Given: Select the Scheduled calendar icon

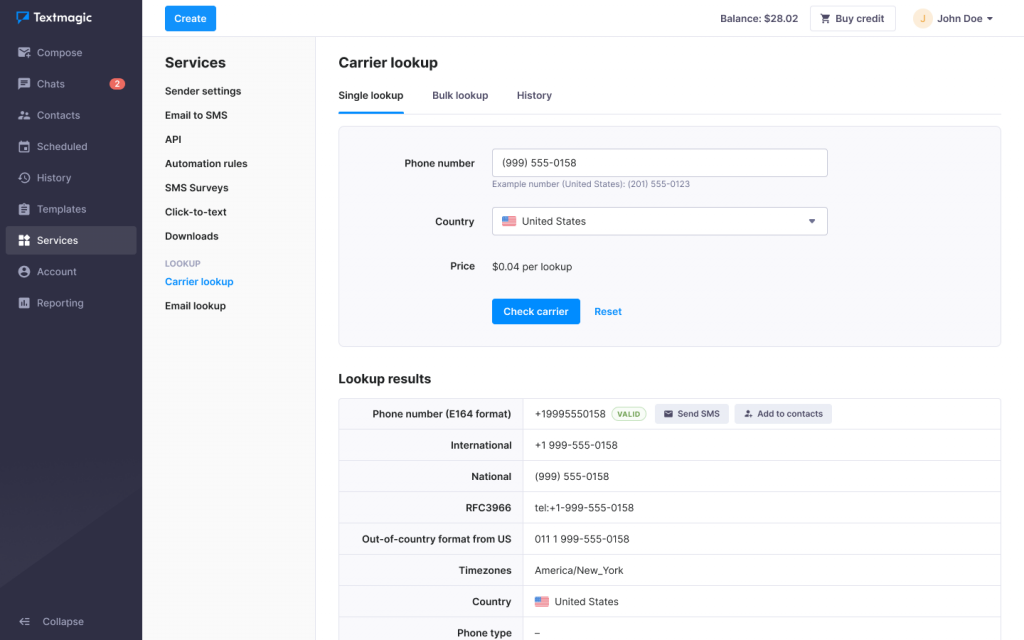Looking at the screenshot, I should [24, 147].
